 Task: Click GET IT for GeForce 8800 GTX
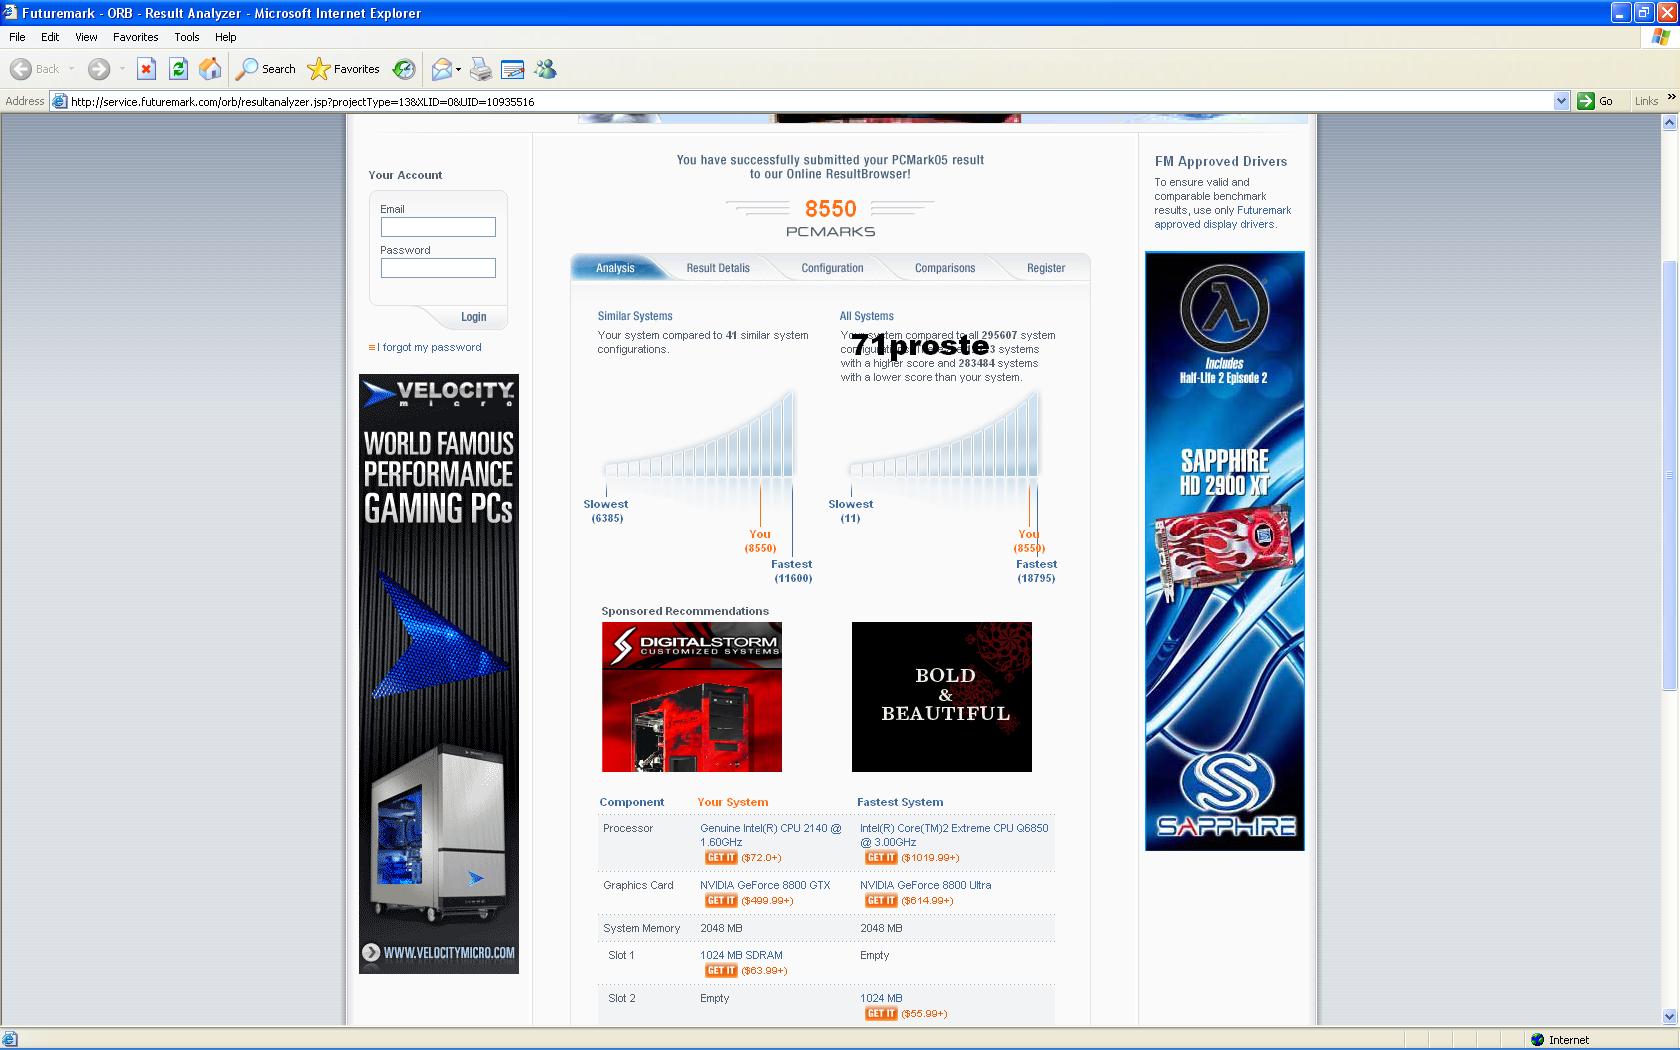[x=720, y=901]
